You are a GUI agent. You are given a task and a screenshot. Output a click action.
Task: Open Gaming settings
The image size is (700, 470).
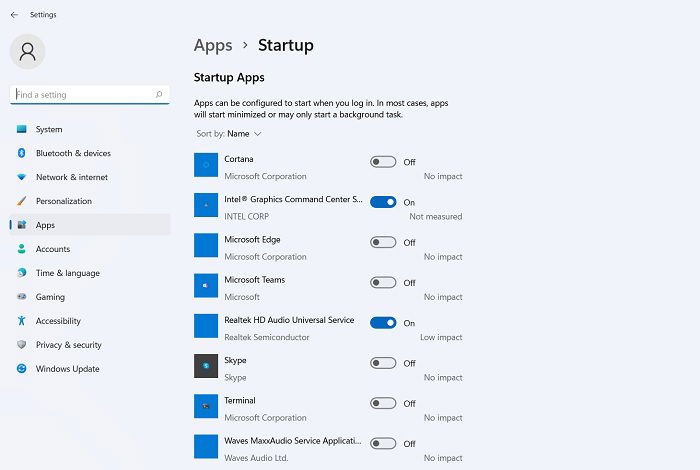(x=90, y=296)
